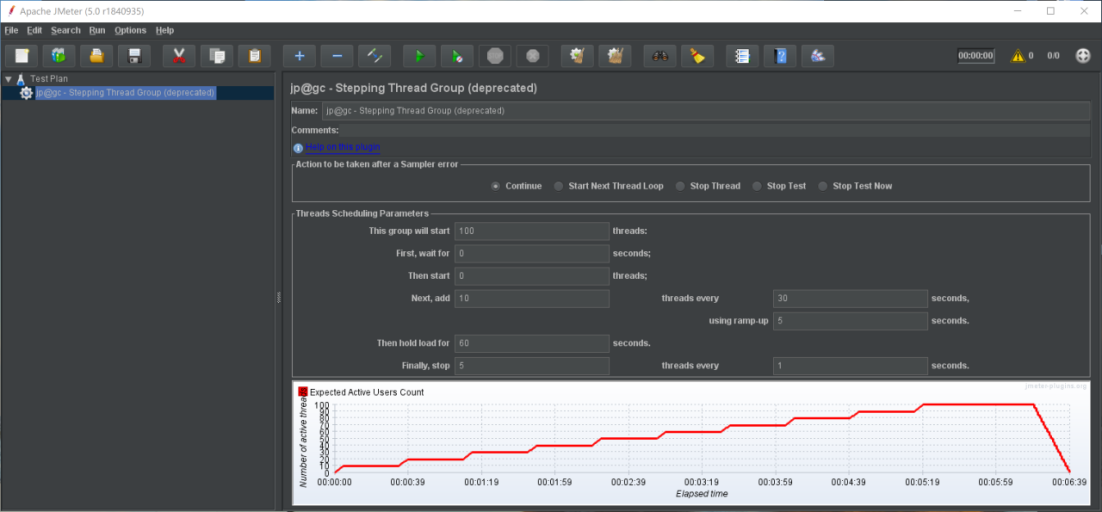Image resolution: width=1102 pixels, height=512 pixels.
Task: Open the Edit menu
Action: point(34,30)
